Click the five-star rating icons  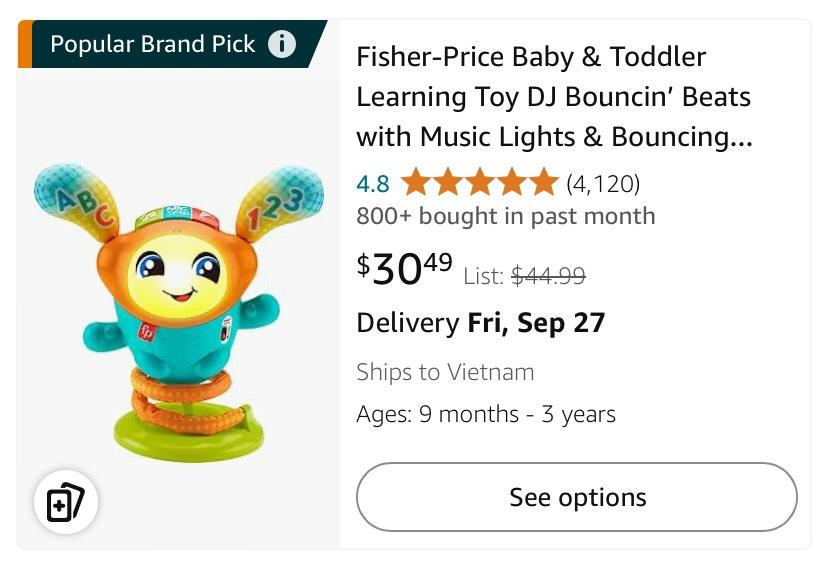(x=478, y=183)
